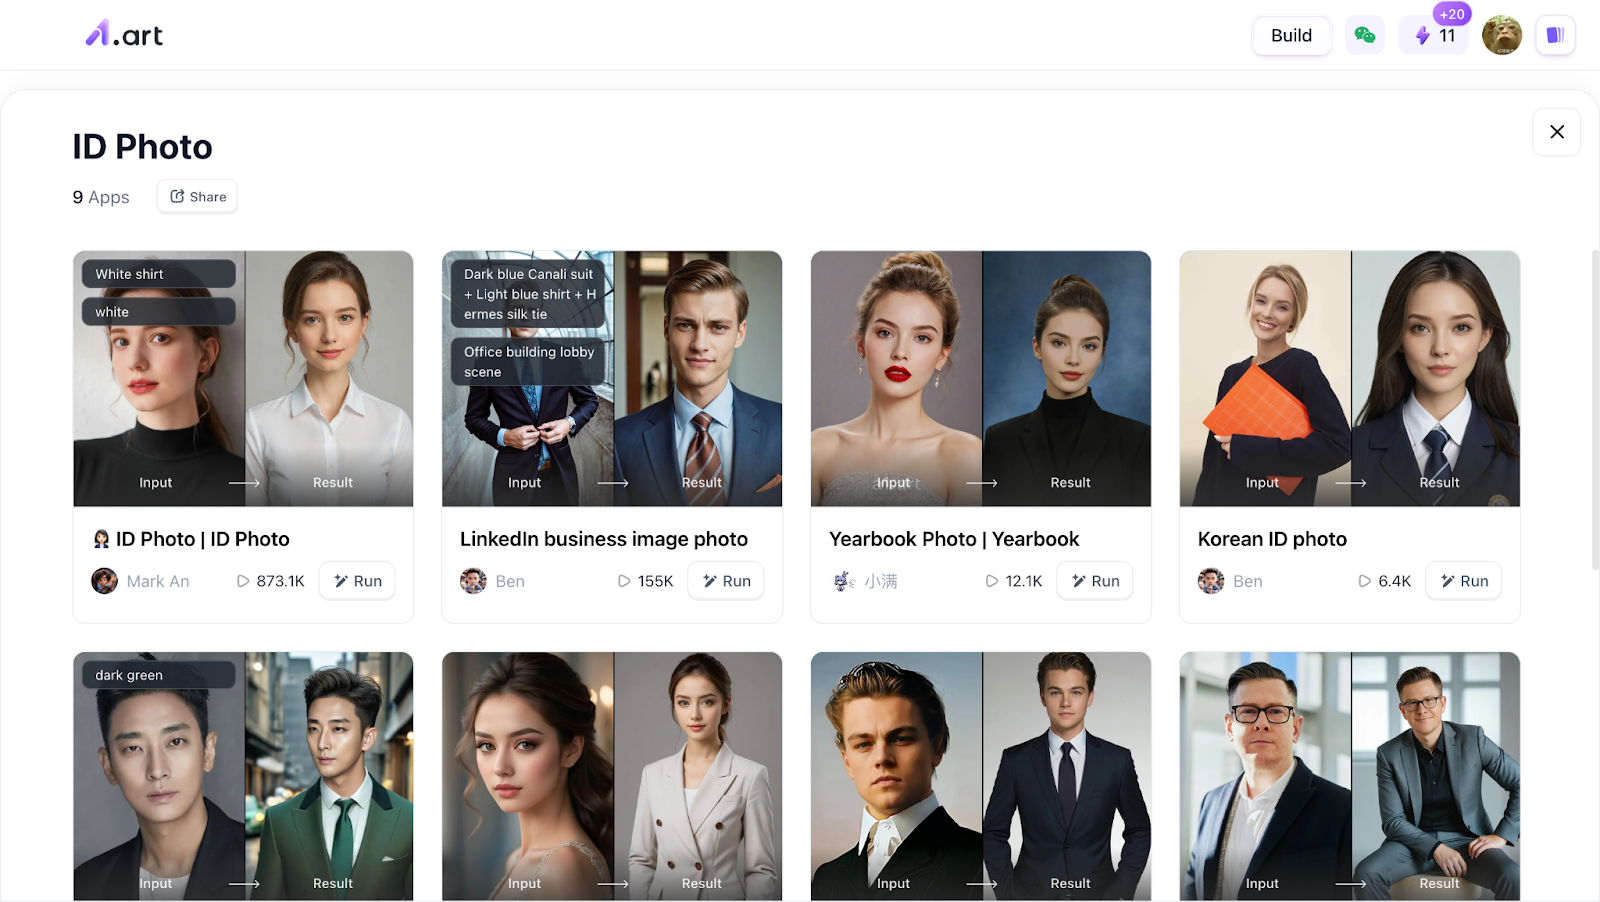Click Ben's avatar on LinkedIn card

[x=473, y=581]
